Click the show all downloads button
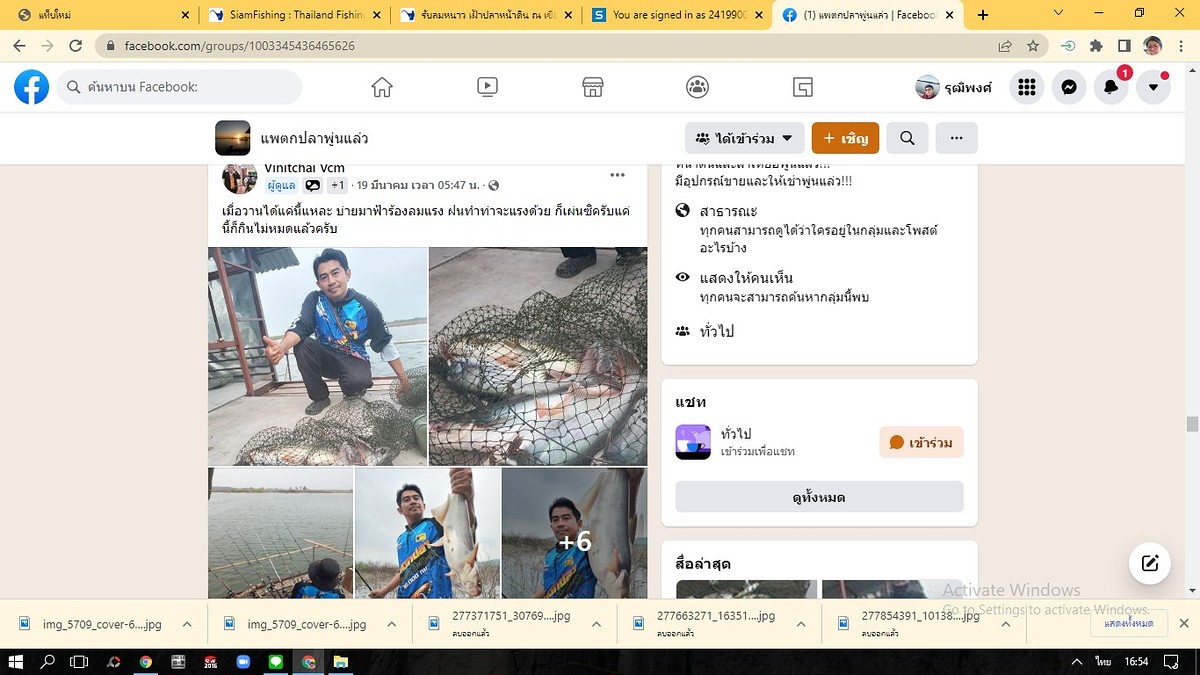1200x675 pixels. point(1128,623)
